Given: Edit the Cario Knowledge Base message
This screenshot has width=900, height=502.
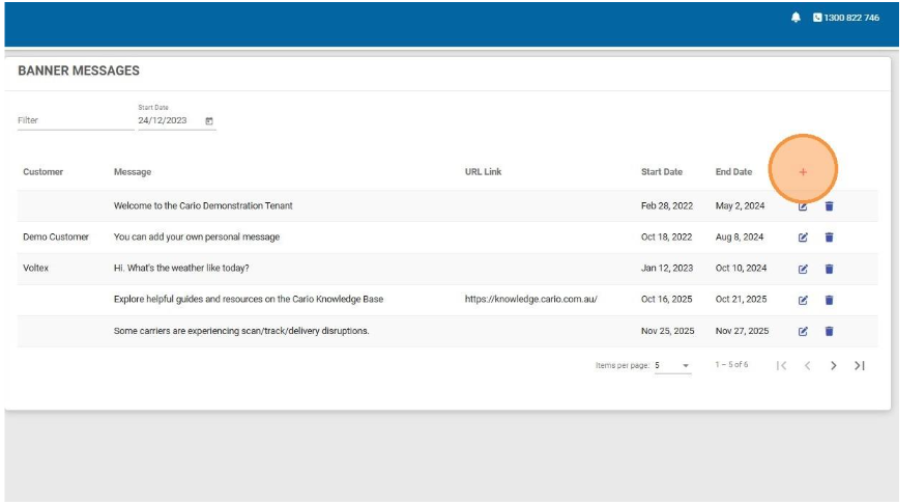Looking at the screenshot, I should (802, 299).
